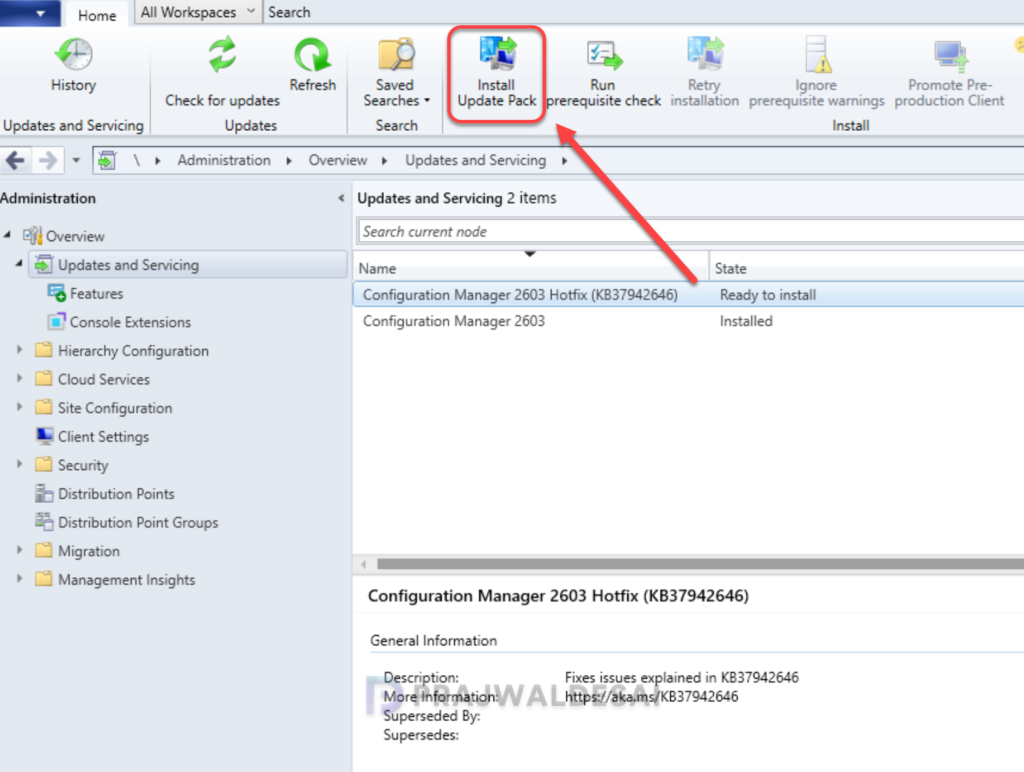The image size is (1024, 772).
Task: Click Promote Pre-production Client icon
Action: click(950, 55)
